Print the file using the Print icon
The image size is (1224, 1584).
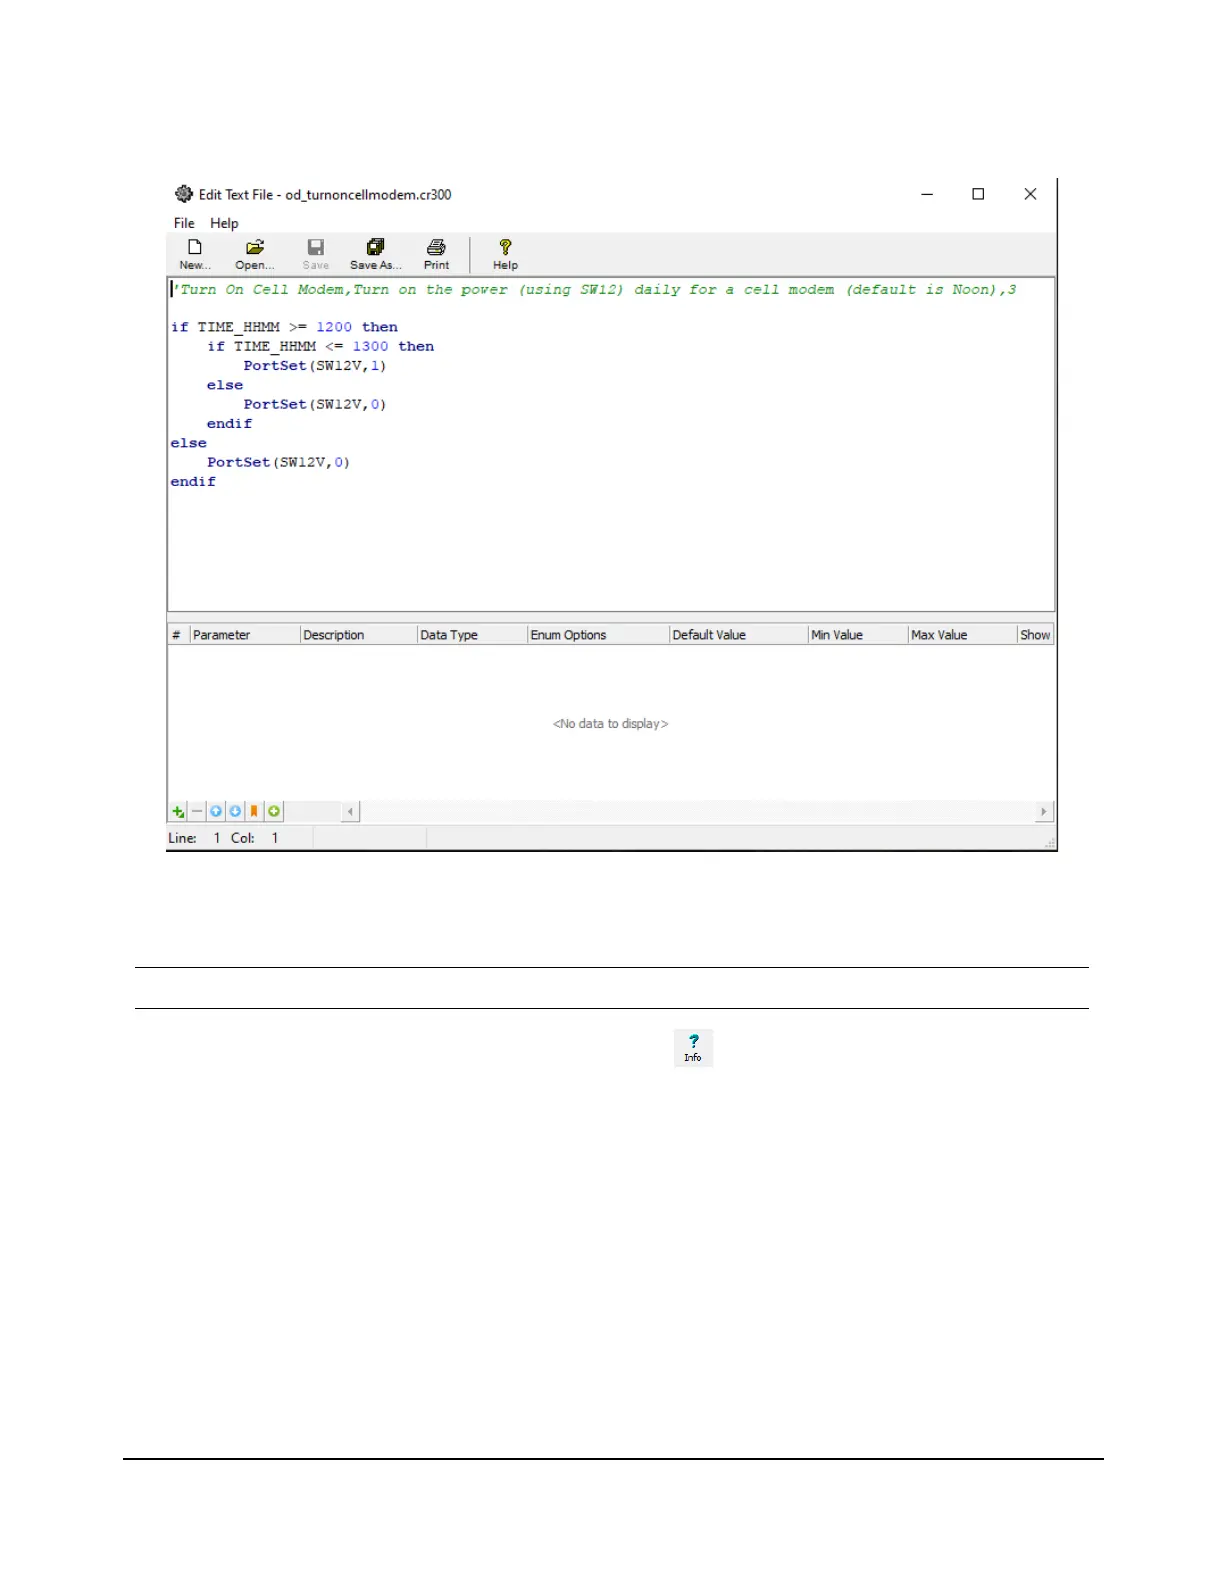(x=437, y=254)
